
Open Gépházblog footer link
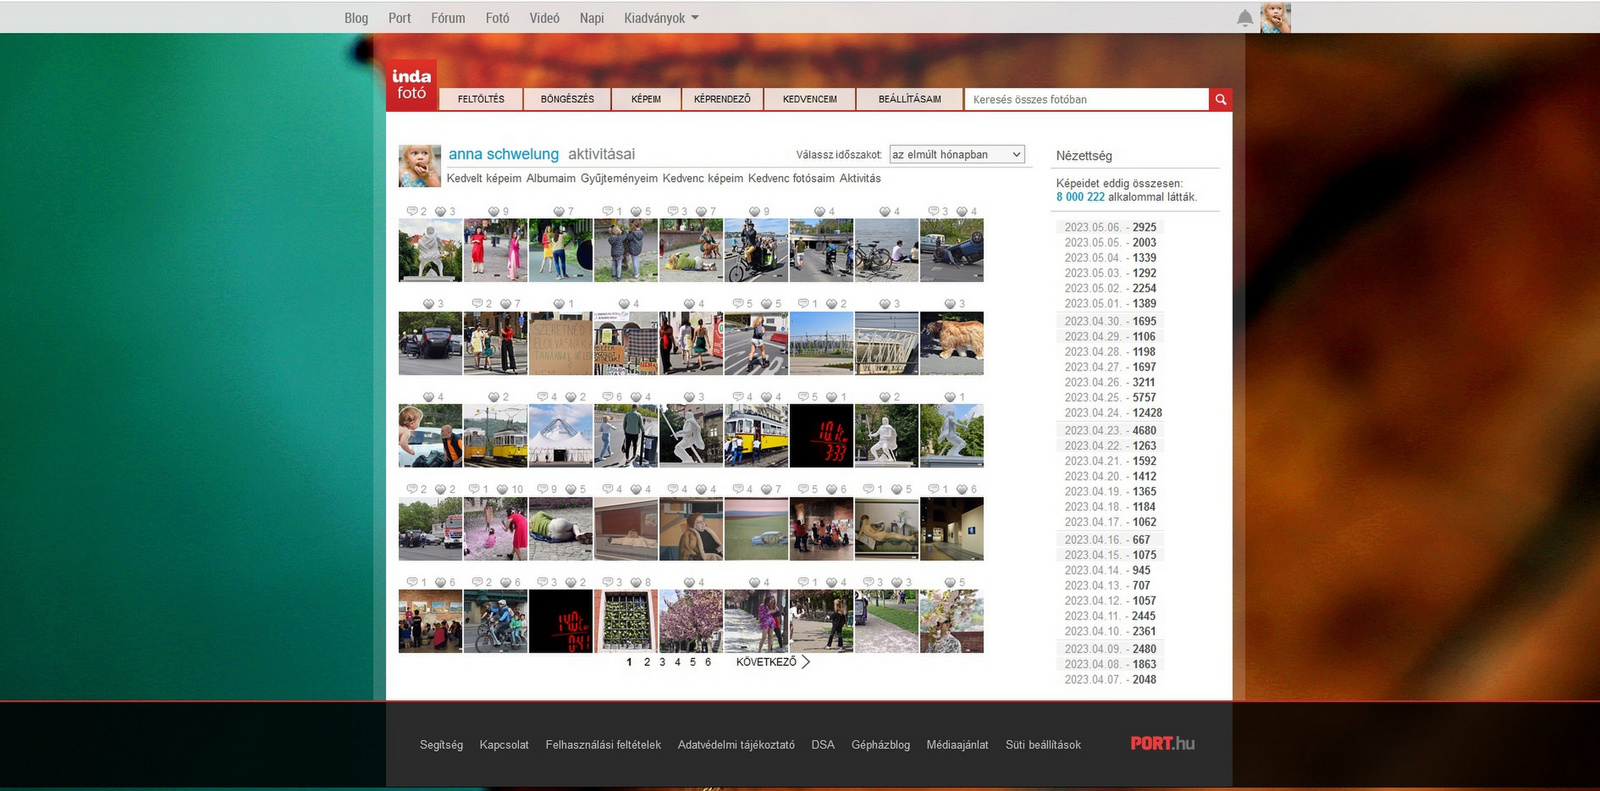(x=881, y=745)
